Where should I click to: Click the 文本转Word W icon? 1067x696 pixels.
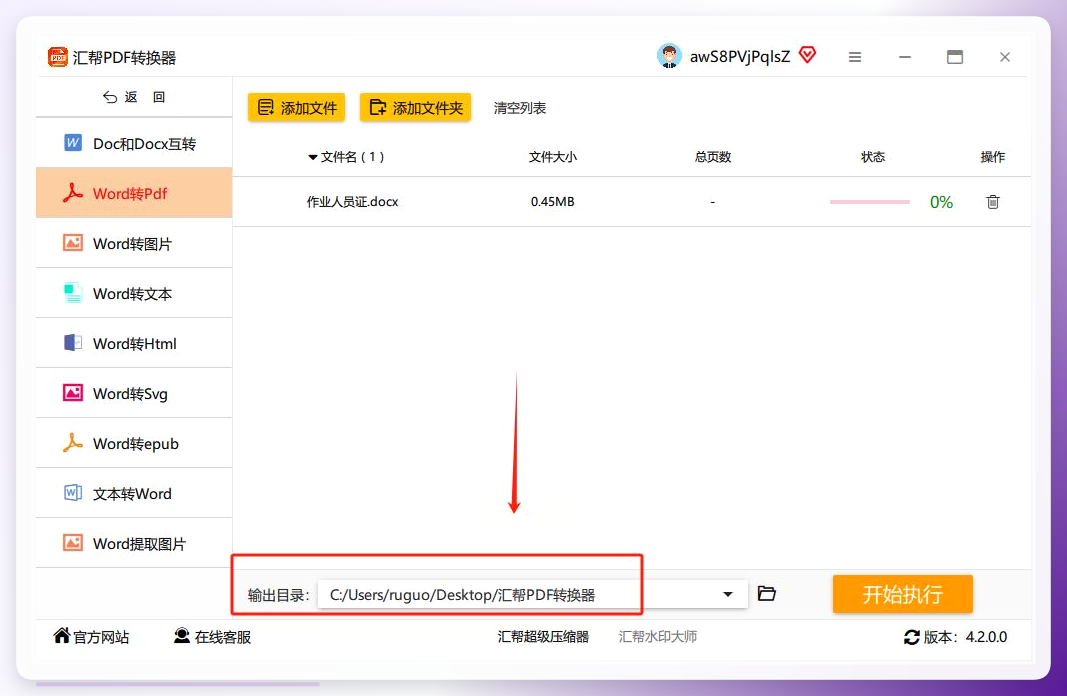pyautogui.click(x=73, y=493)
